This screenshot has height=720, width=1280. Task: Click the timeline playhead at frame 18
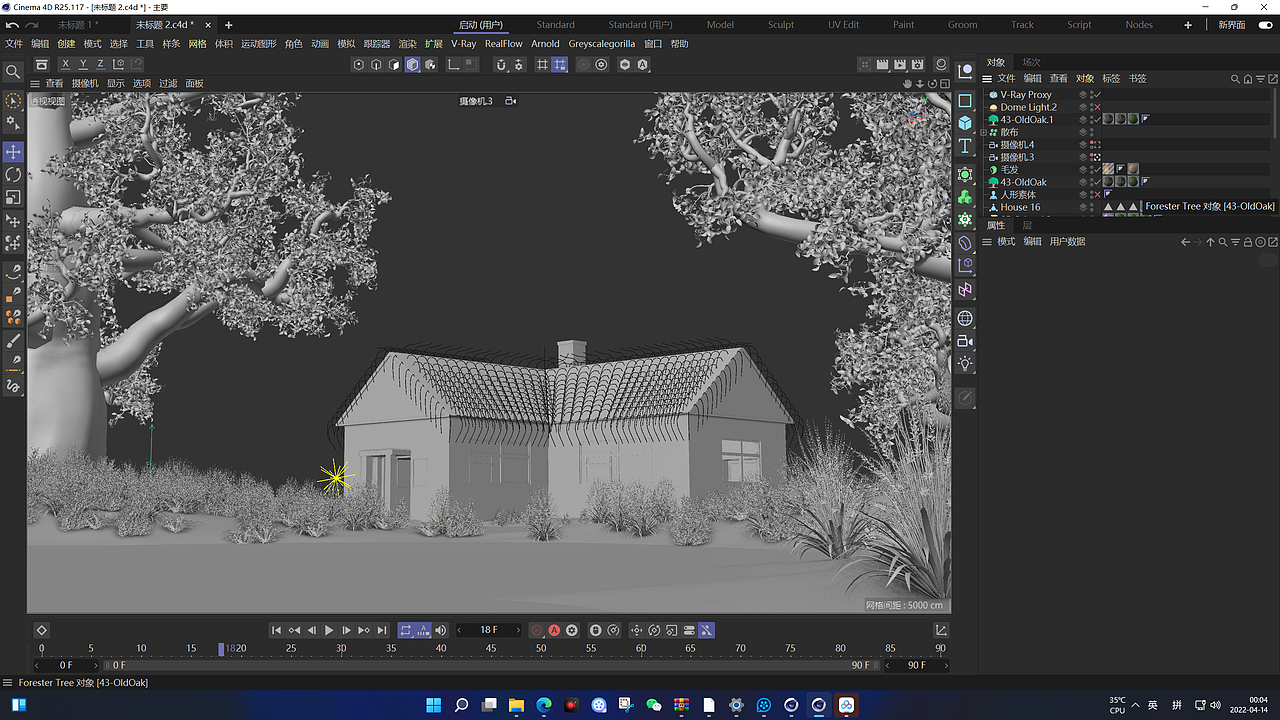coord(221,649)
